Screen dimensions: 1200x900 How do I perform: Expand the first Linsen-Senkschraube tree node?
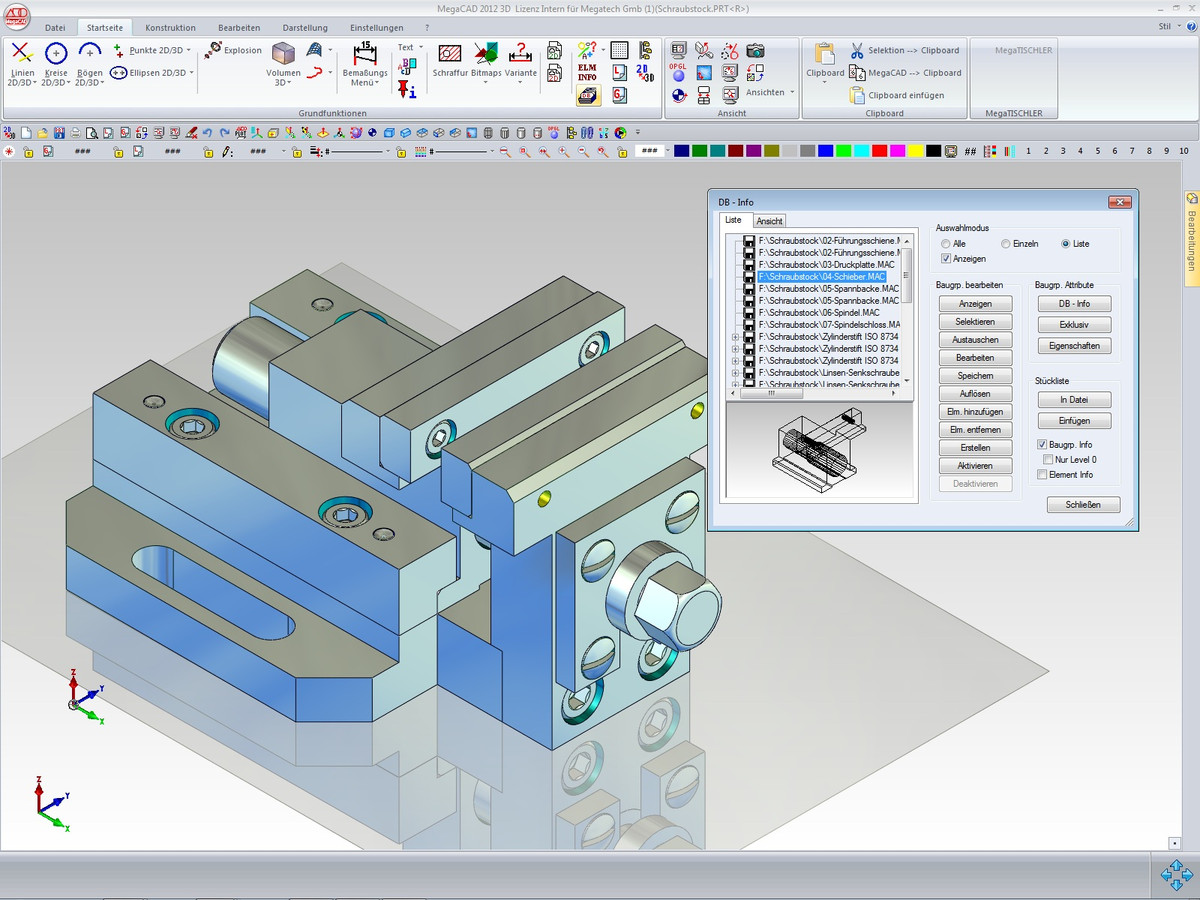pos(735,372)
